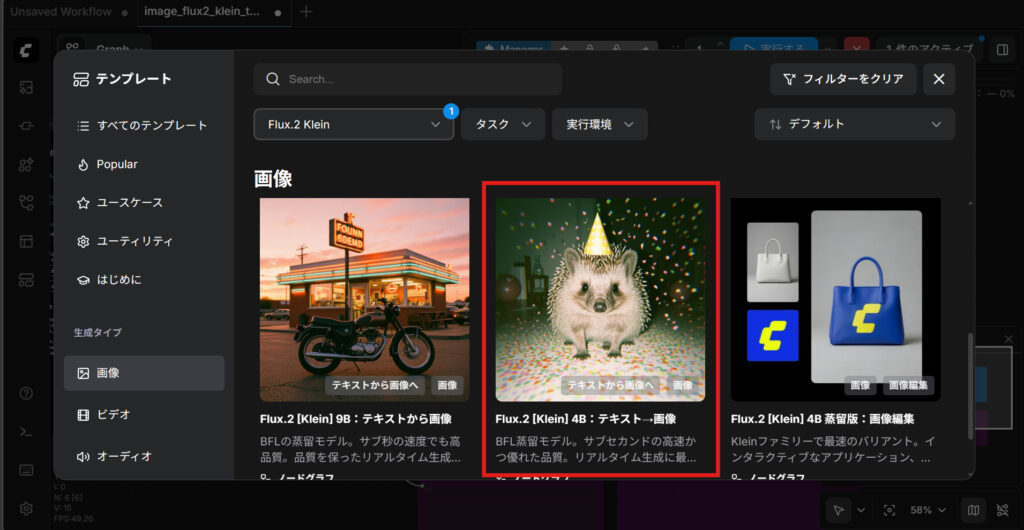Expand the 実行環境 filter dropdown

[x=599, y=124]
